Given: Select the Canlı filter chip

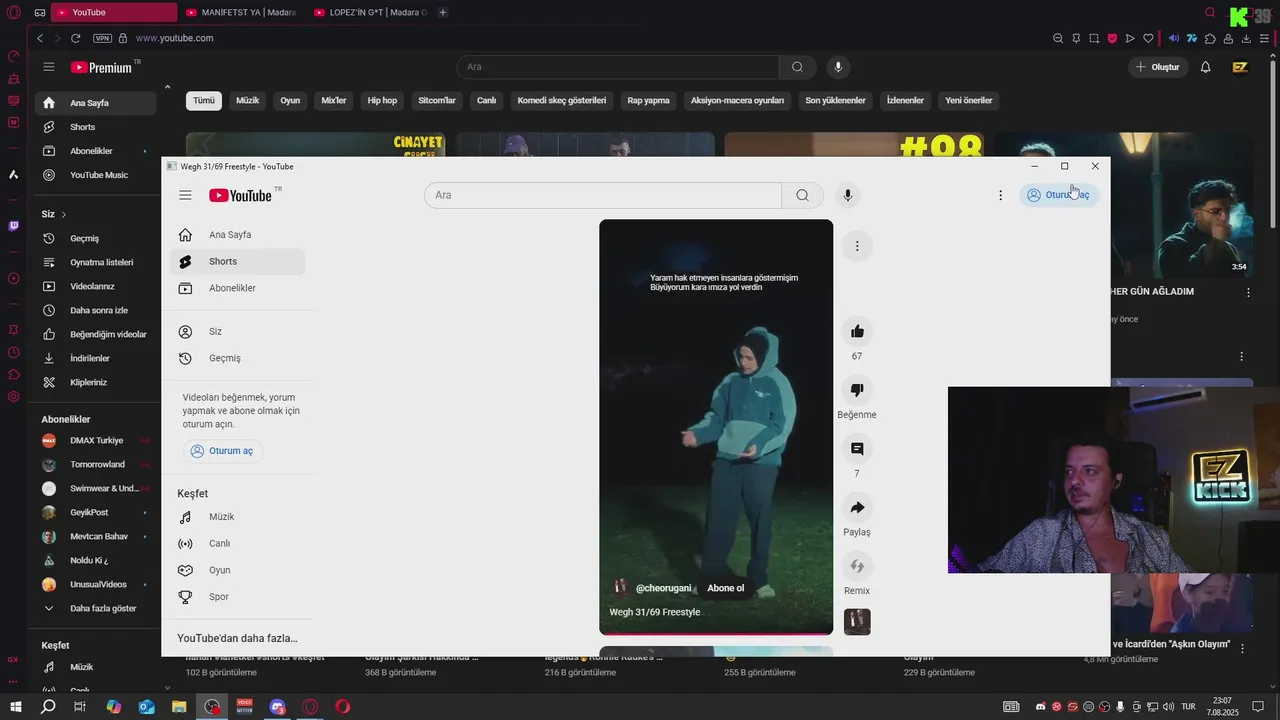Looking at the screenshot, I should click(x=487, y=100).
